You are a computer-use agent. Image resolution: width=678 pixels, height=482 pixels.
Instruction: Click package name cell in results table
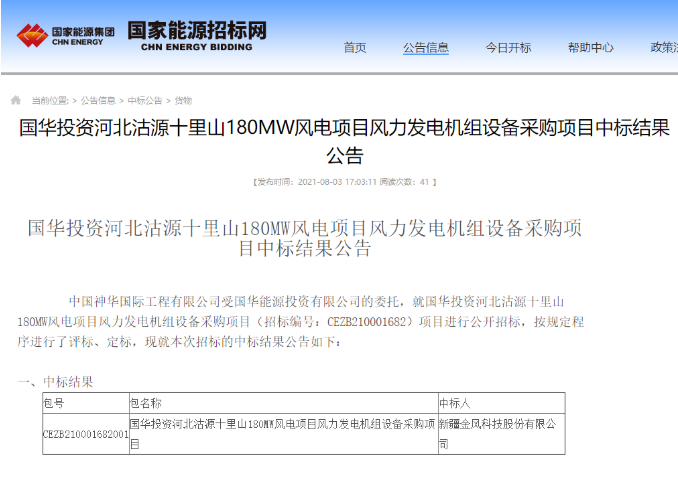tap(284, 434)
